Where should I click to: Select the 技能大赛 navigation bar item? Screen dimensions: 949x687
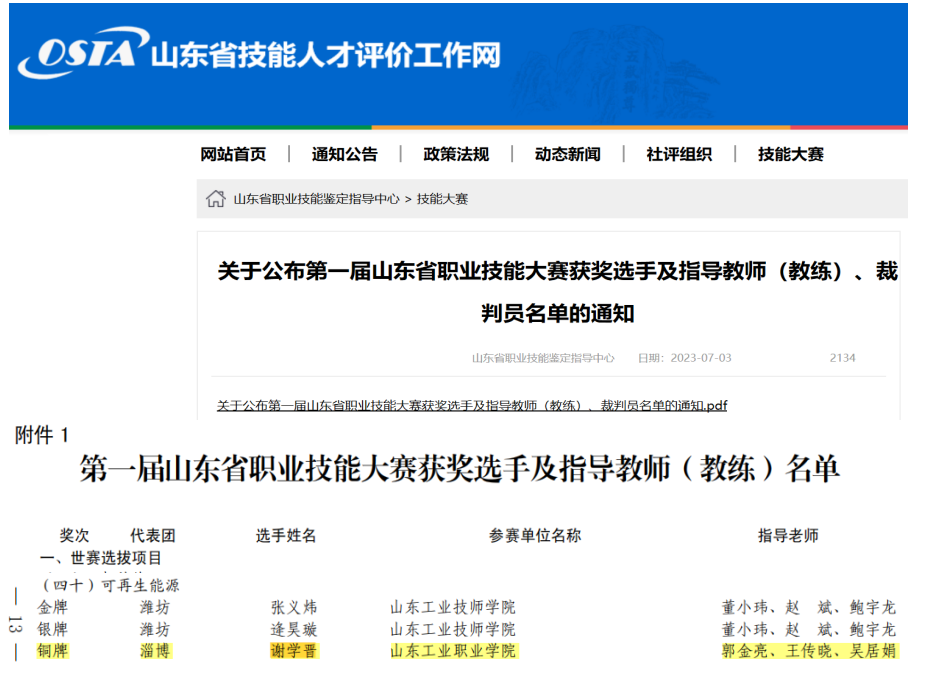coord(790,154)
